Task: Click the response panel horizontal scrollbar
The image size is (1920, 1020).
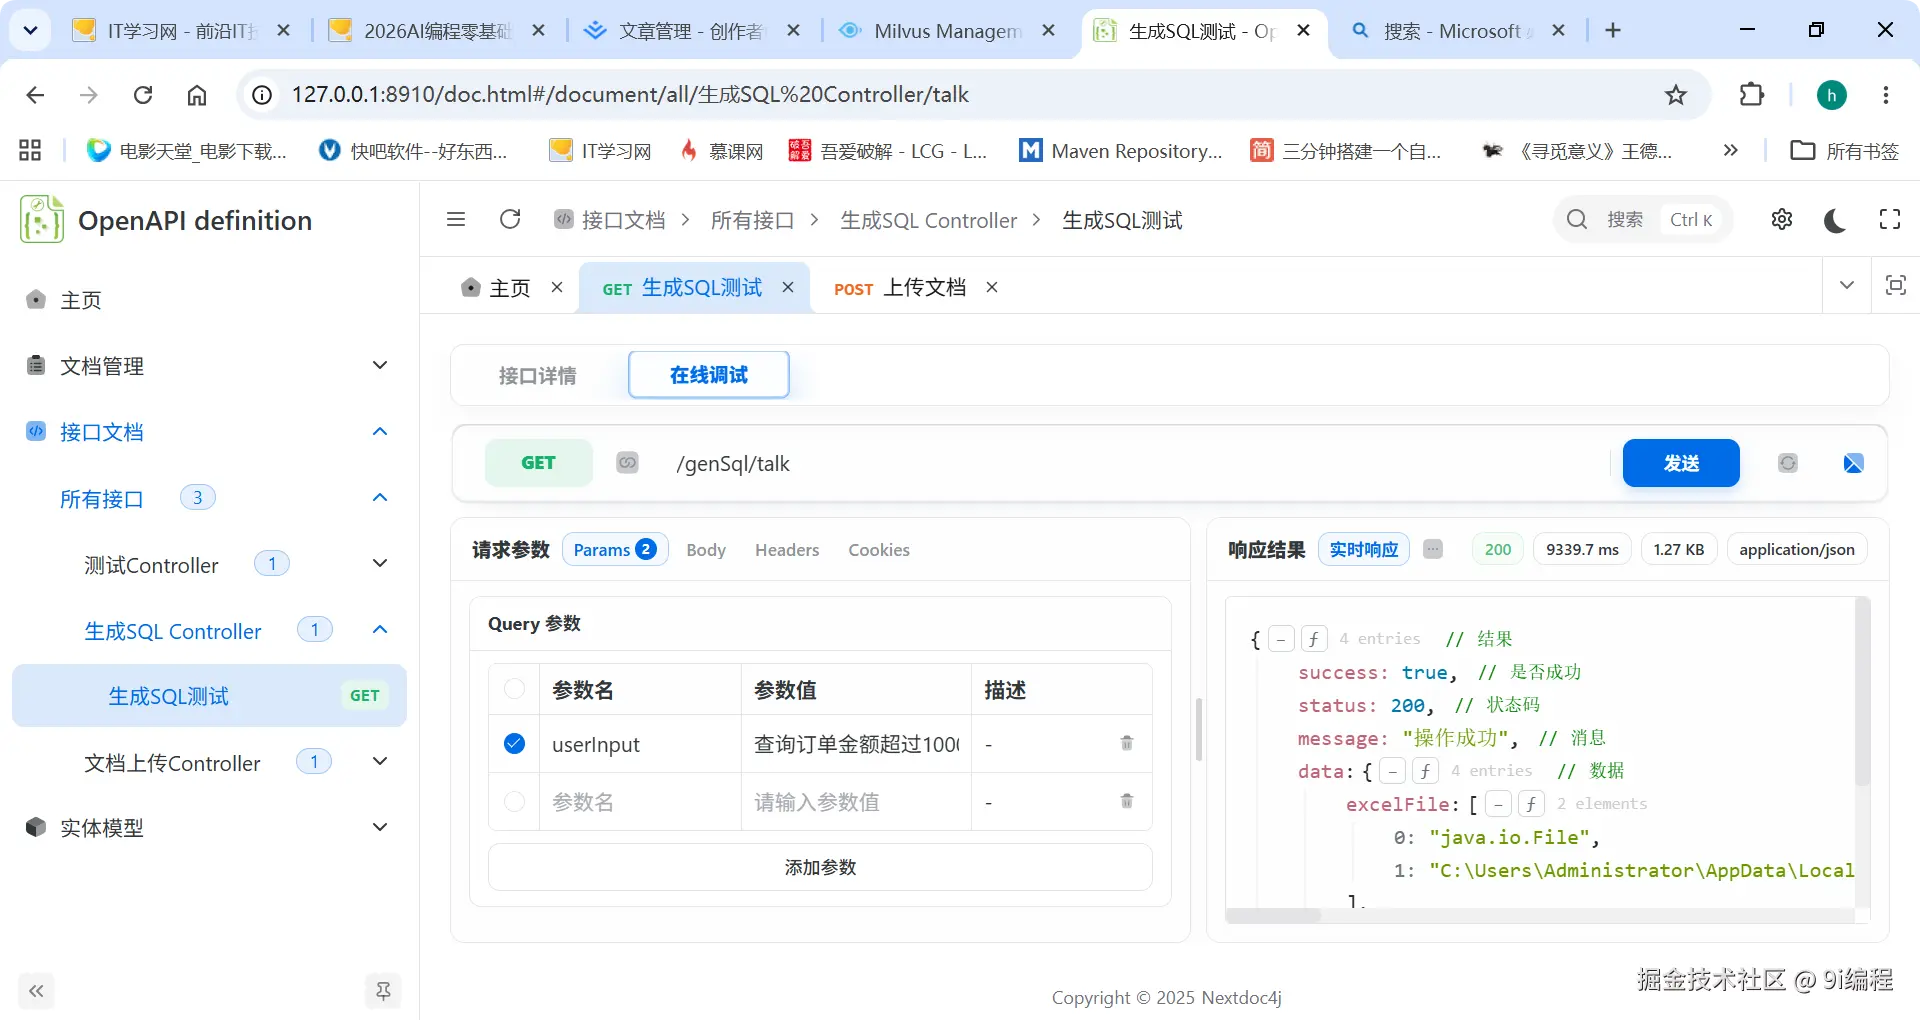Action: click(x=1274, y=915)
